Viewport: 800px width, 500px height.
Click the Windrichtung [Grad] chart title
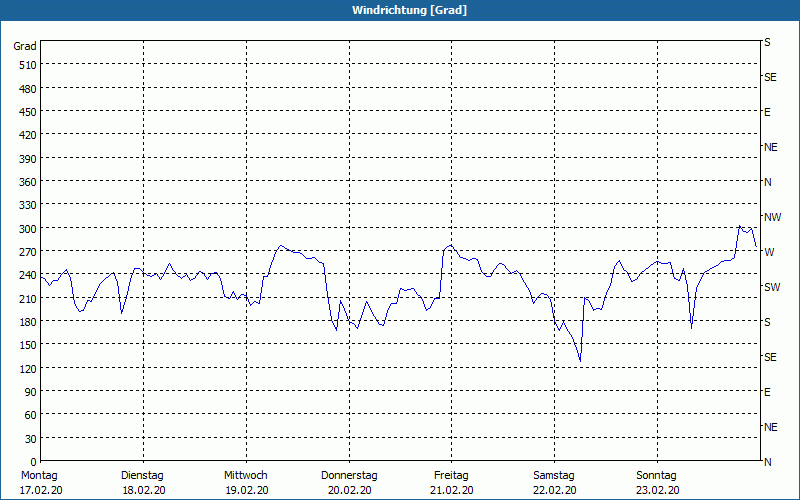click(409, 10)
